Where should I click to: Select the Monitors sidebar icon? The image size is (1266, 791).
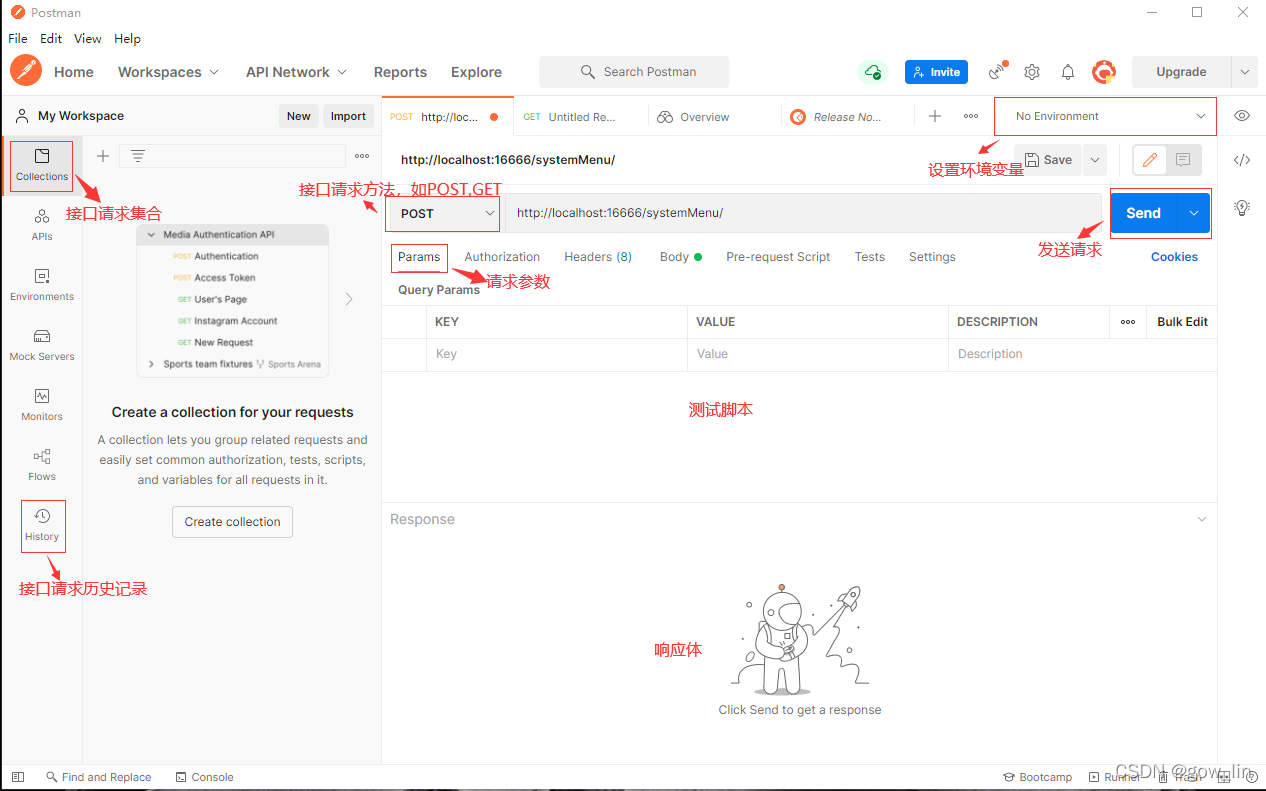tap(42, 404)
